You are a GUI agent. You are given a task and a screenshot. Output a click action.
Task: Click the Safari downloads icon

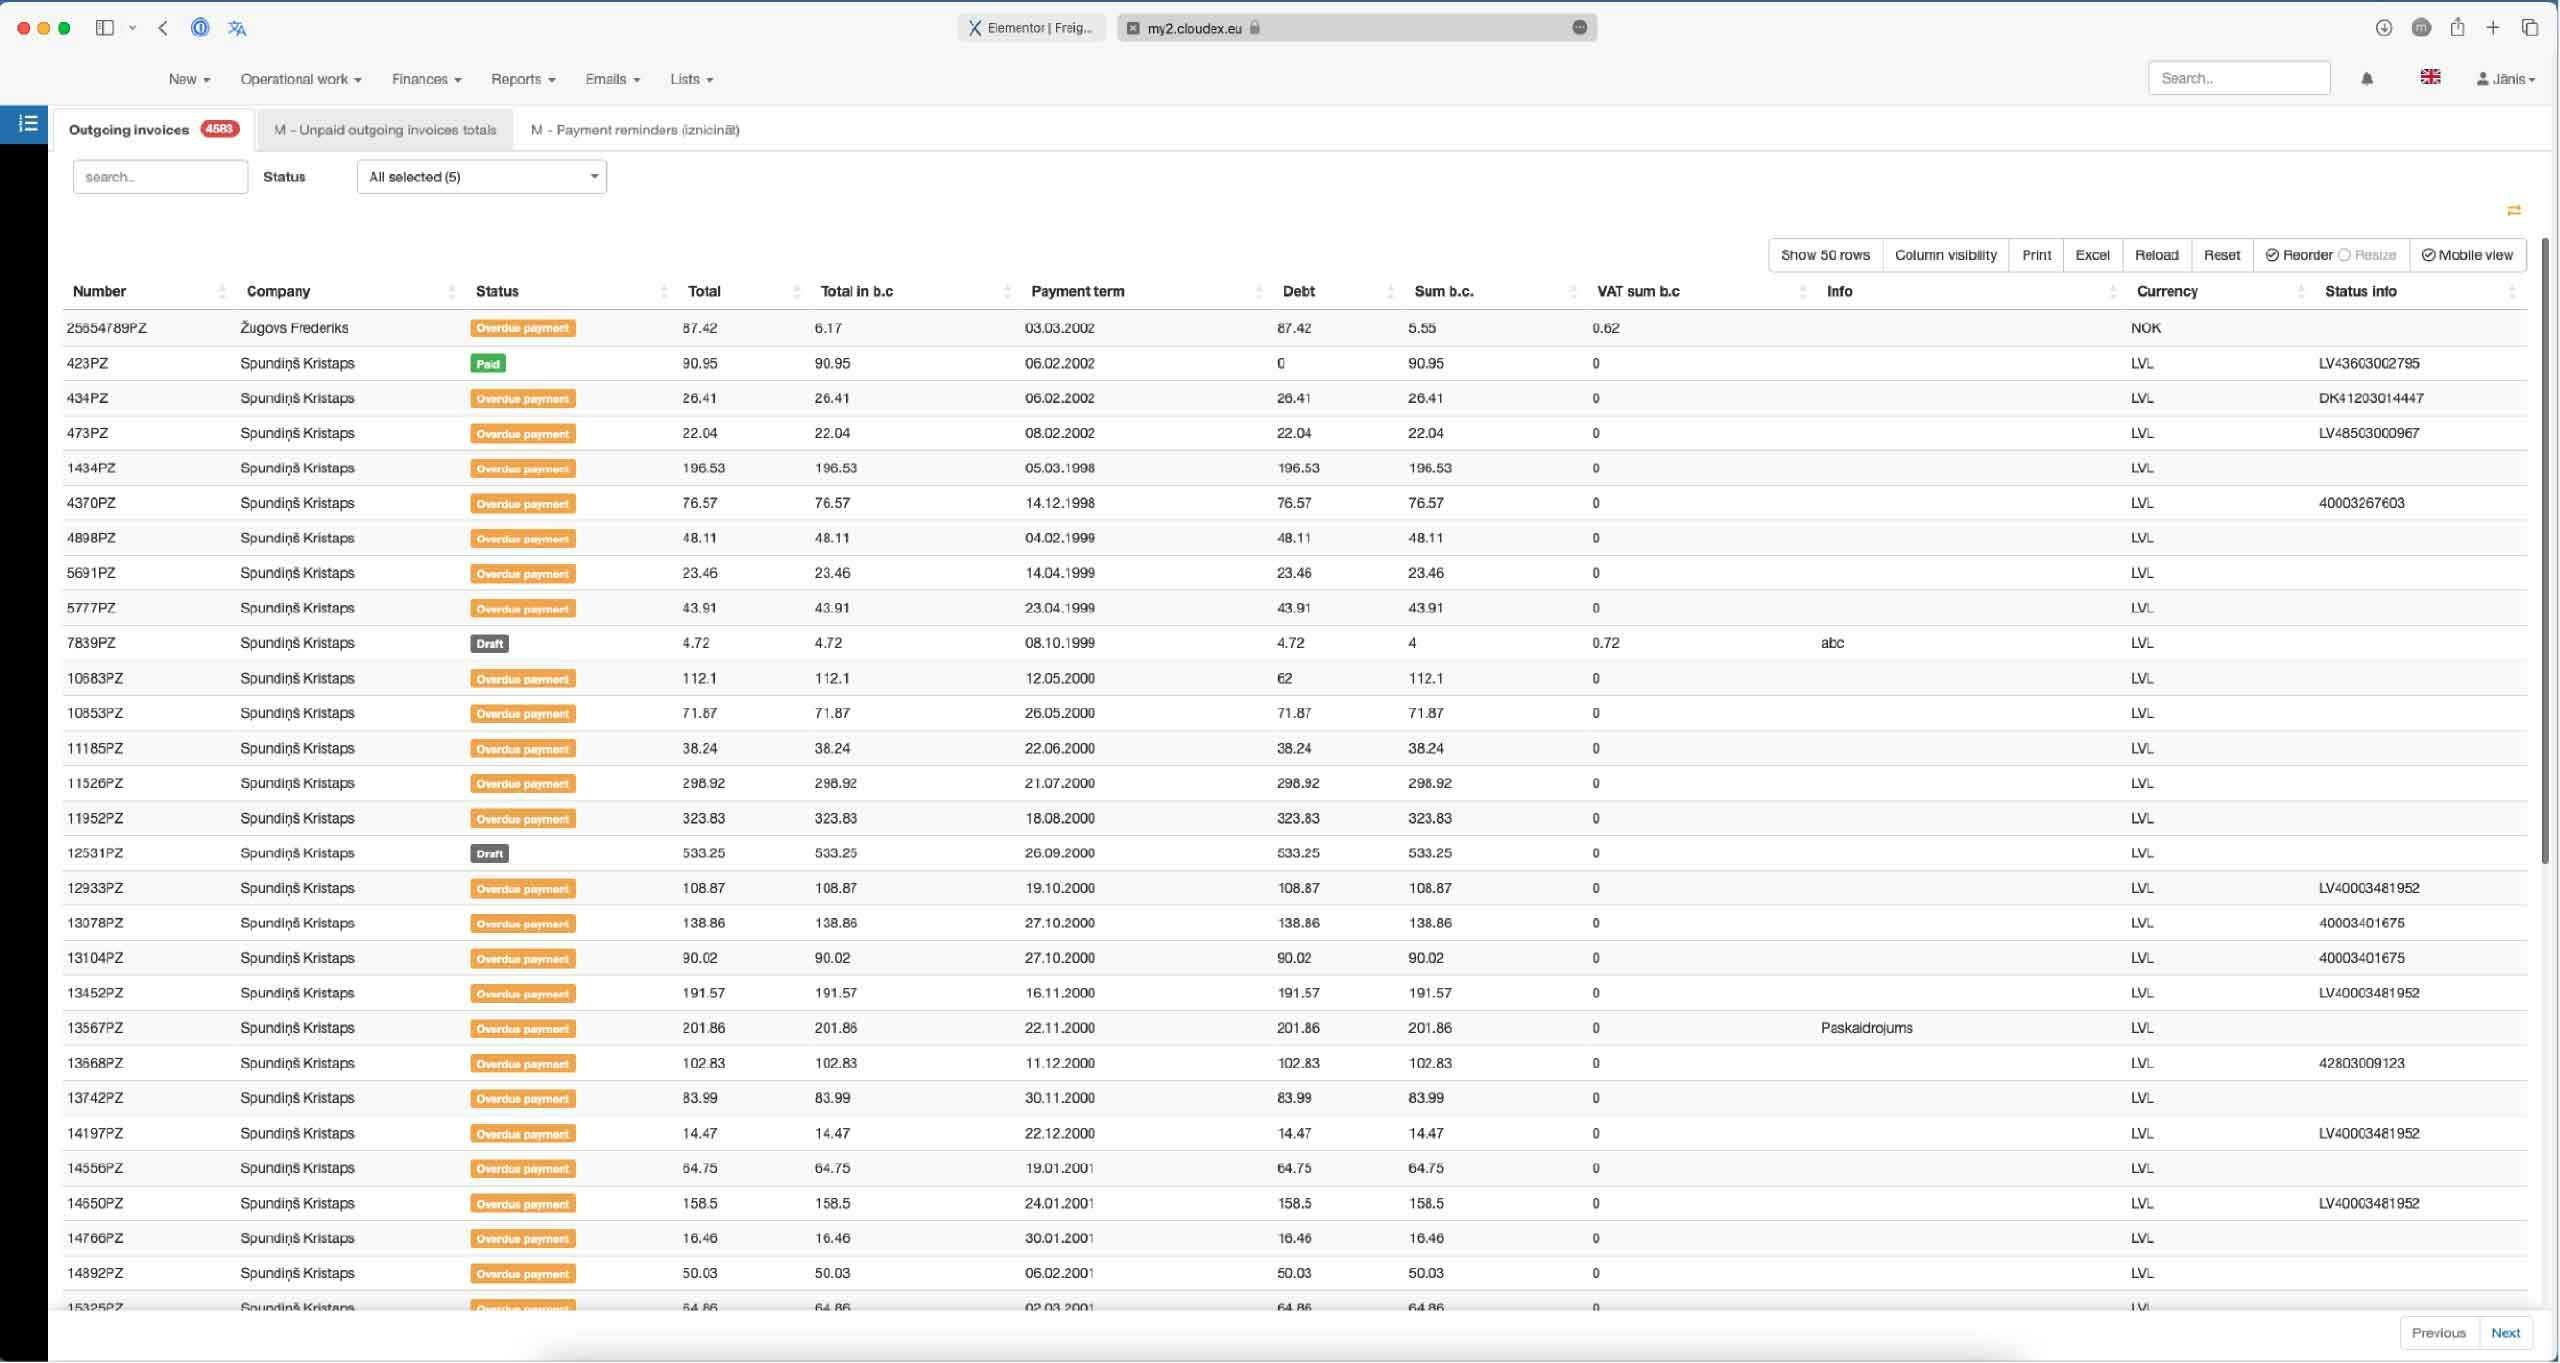(2383, 28)
